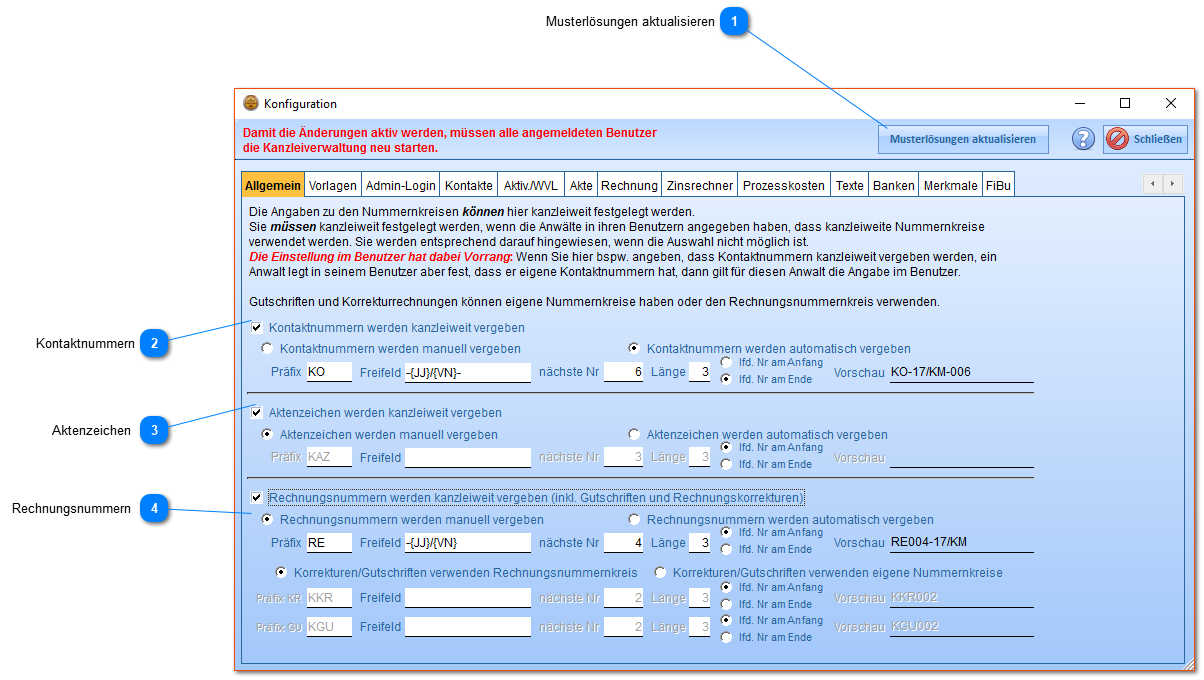
Task: Click the Aktenzeichen Präfix field KAZ
Action: (x=329, y=457)
